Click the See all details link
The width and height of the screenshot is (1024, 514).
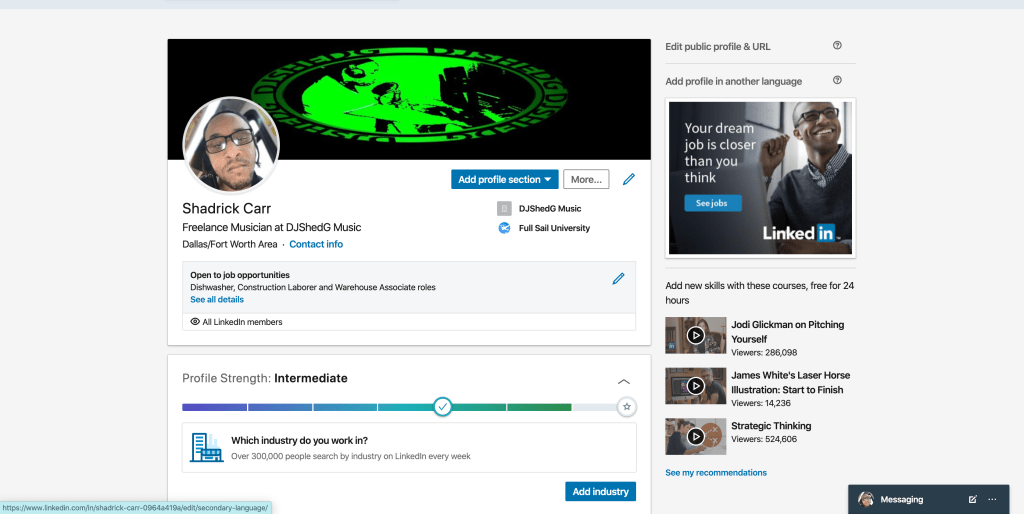tap(217, 299)
